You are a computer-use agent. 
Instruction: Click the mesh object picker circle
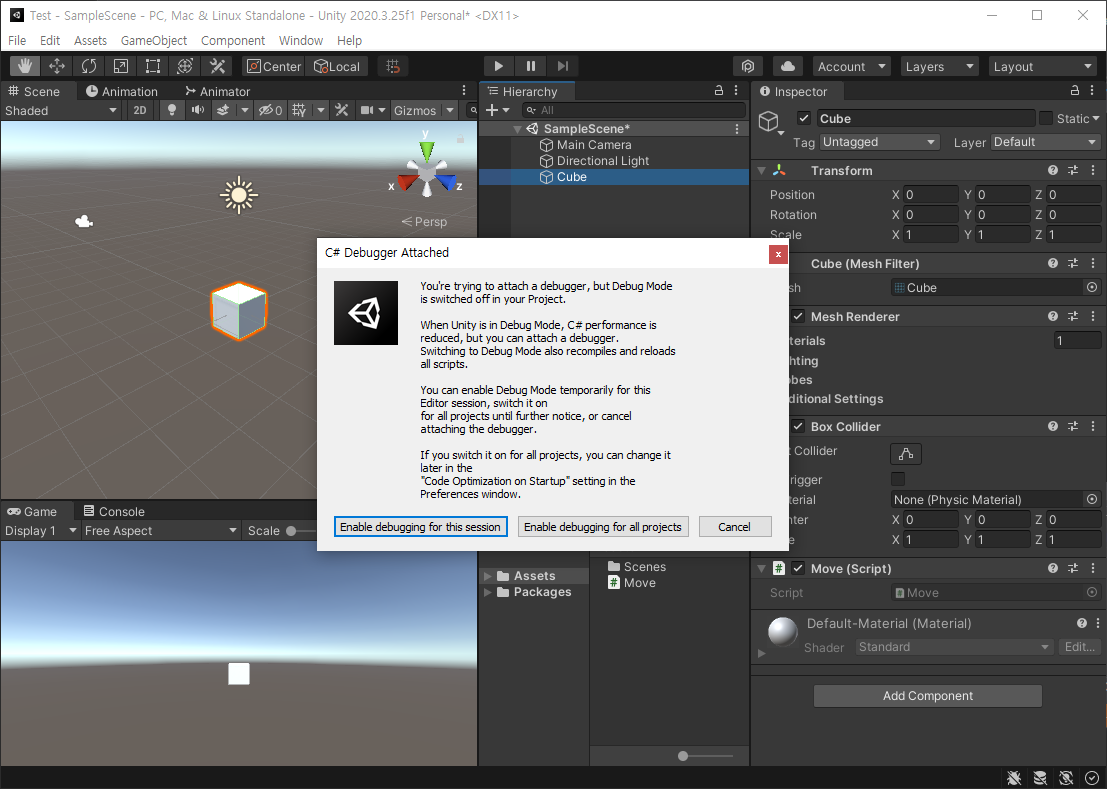1091,287
